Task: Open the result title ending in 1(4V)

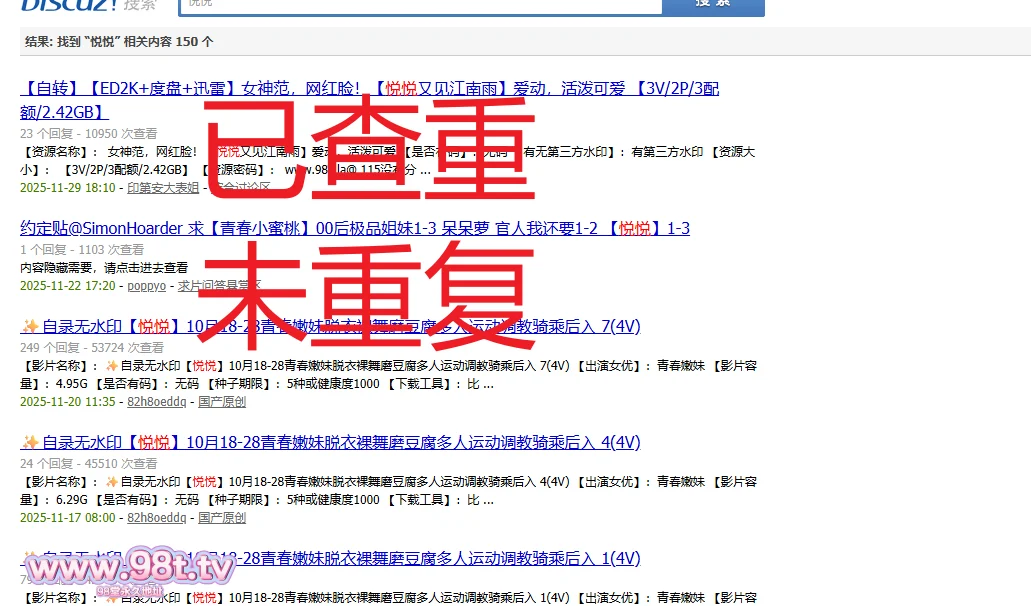Action: coord(400,558)
